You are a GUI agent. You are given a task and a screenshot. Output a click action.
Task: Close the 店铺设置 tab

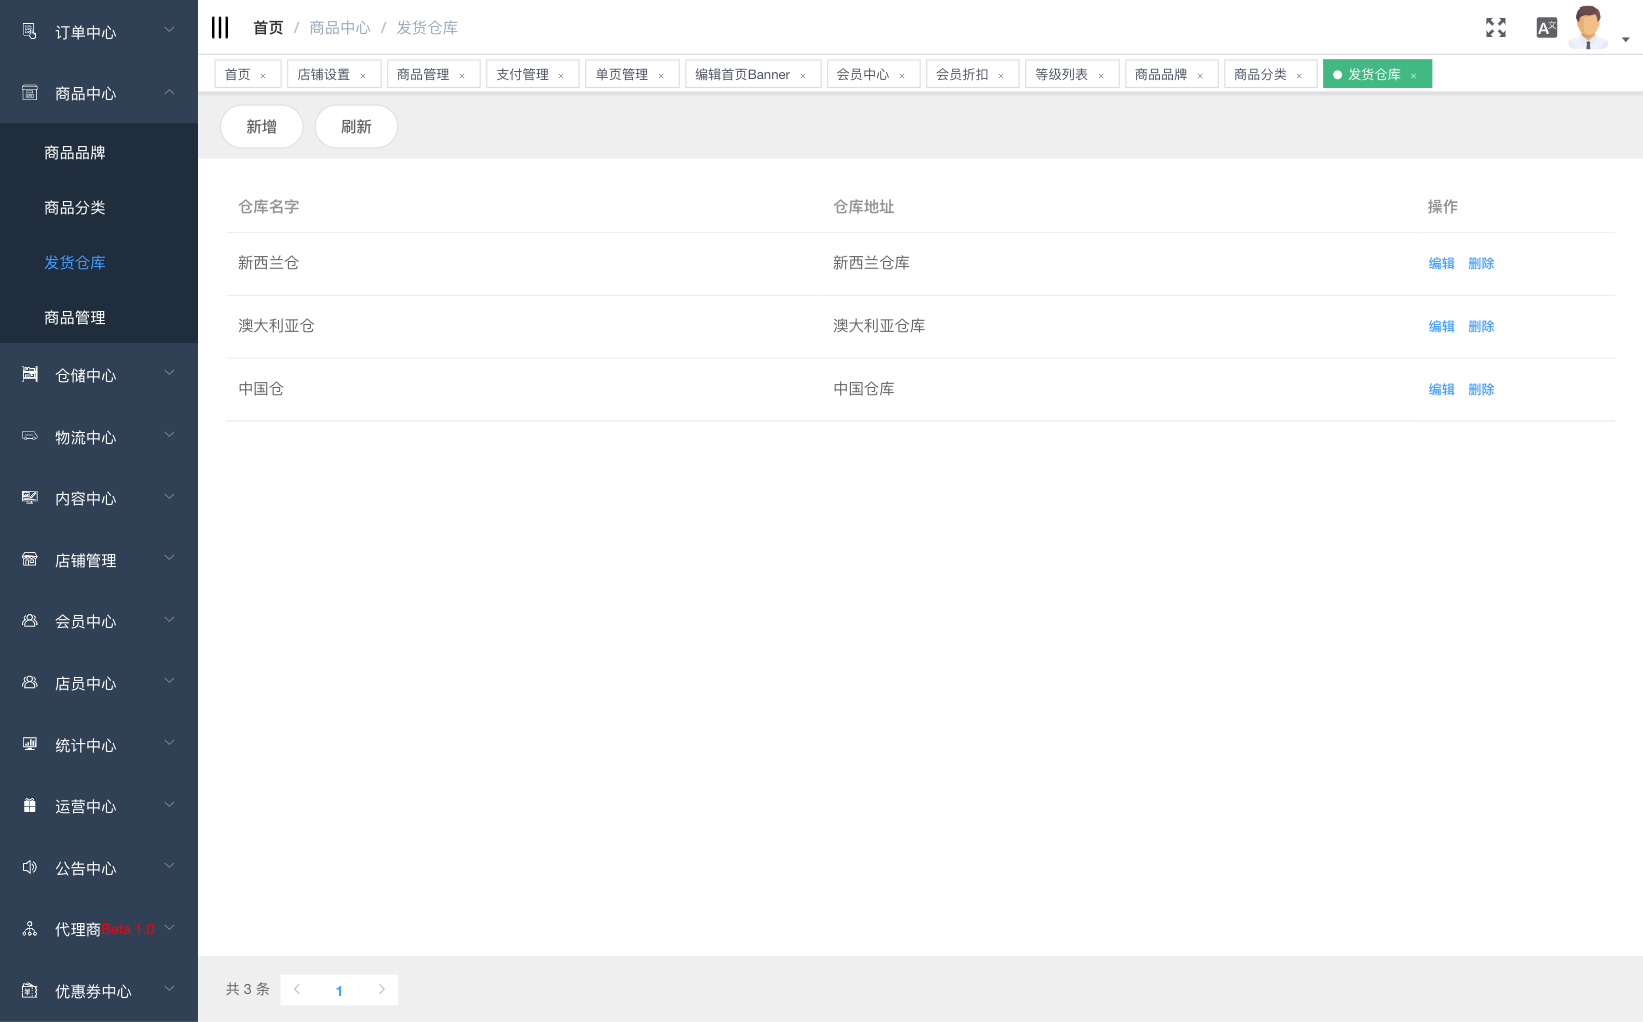[363, 75]
